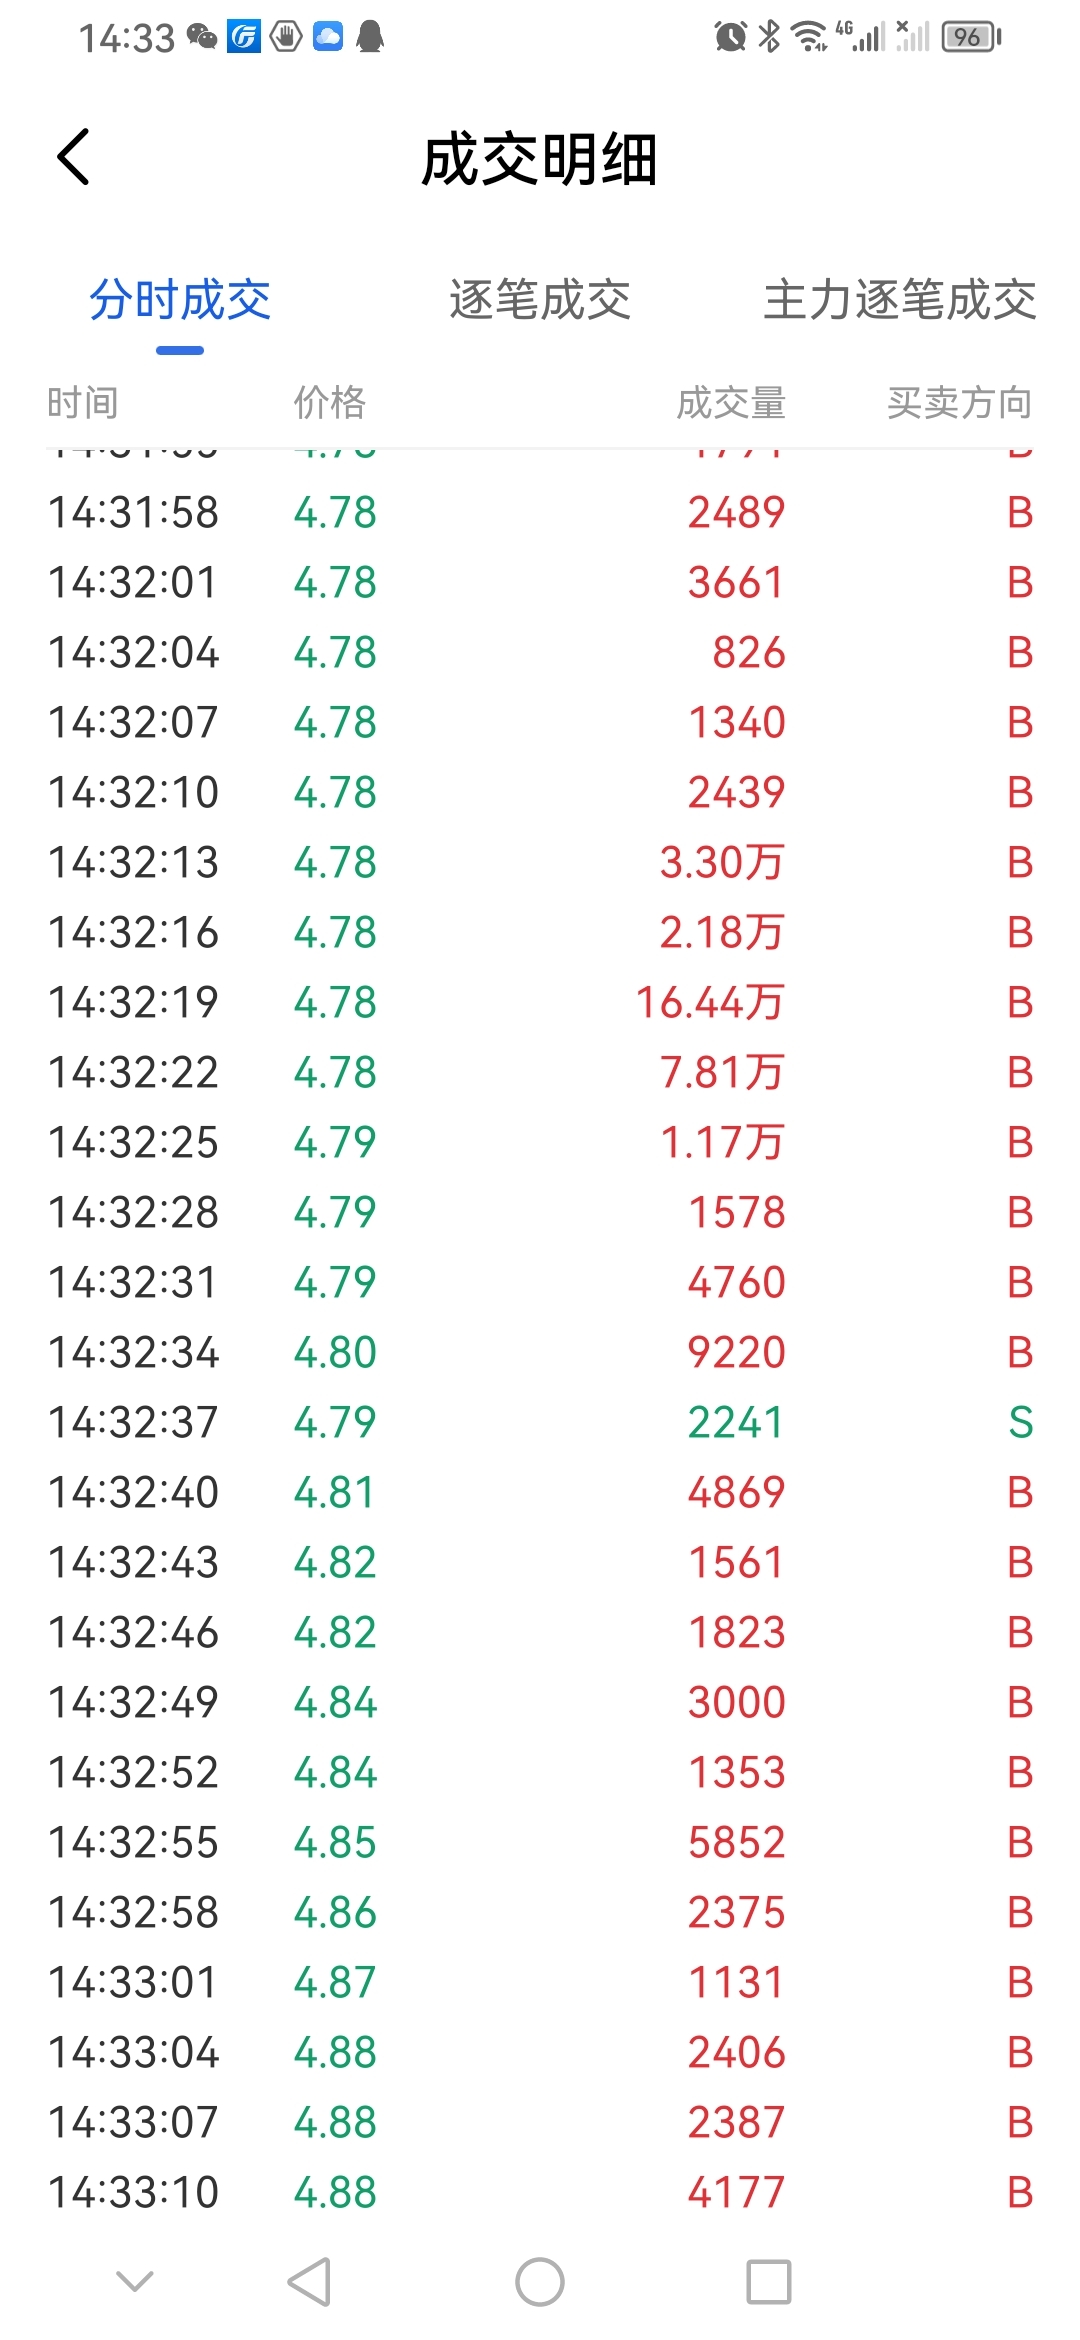The height and width of the screenshot is (2340, 1080).
Task: Tap the alarm clock status icon
Action: pyautogui.click(x=731, y=37)
